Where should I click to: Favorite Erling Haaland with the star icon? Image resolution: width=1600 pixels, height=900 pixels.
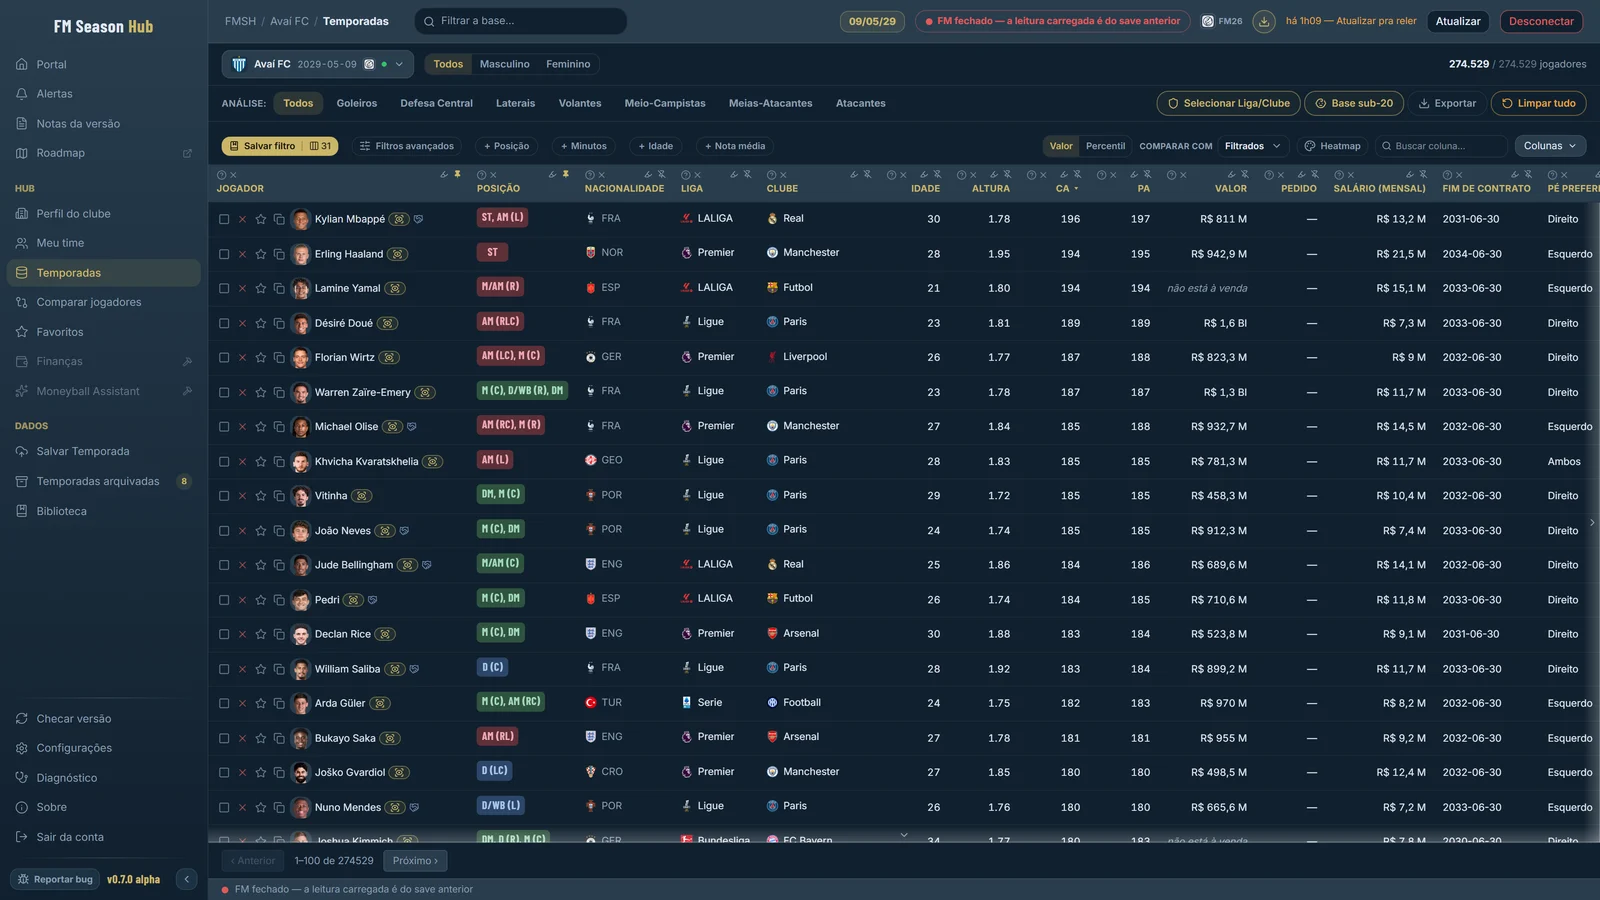(260, 254)
